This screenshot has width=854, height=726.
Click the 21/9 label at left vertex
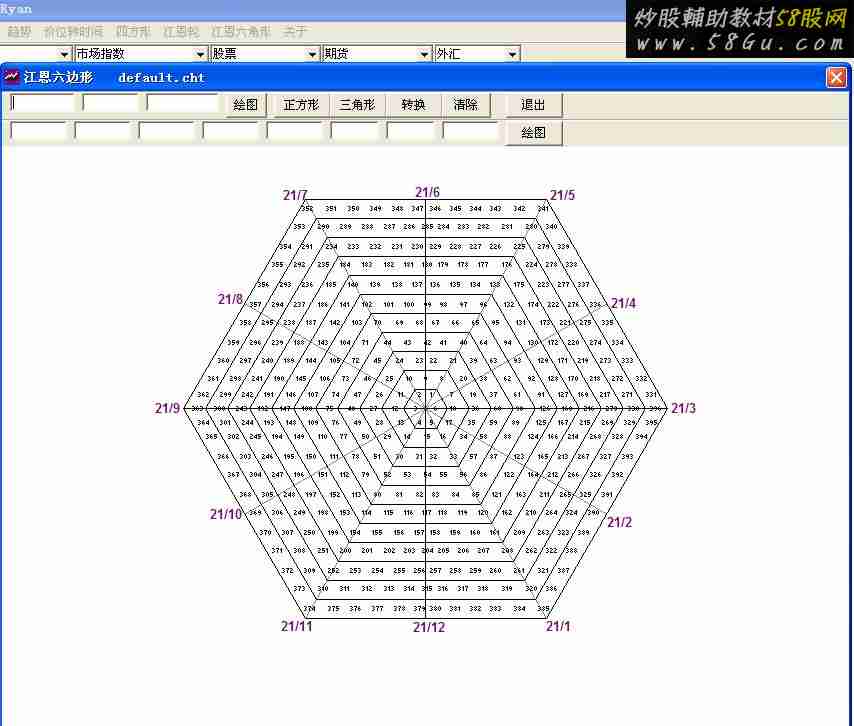167,408
